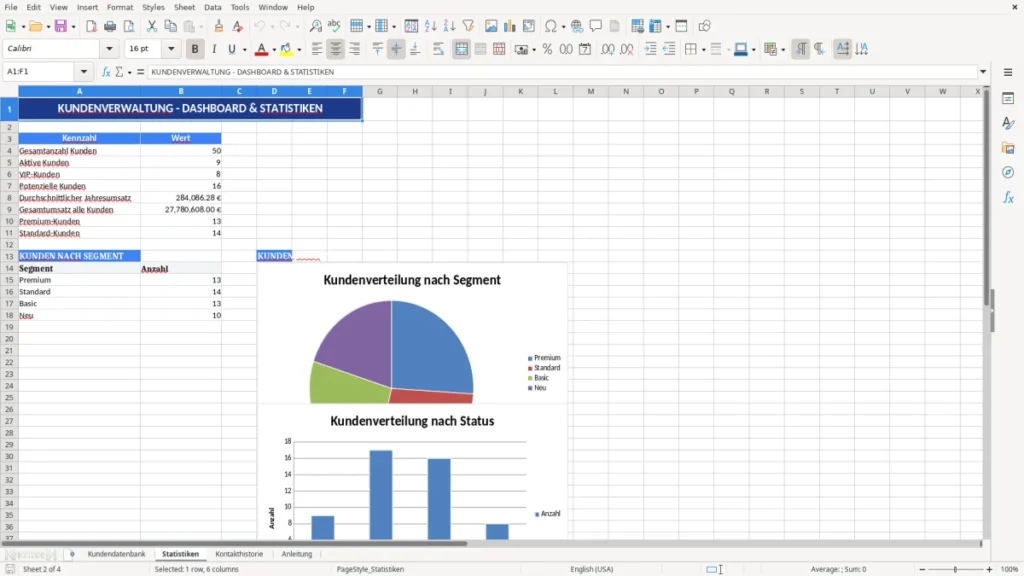Image resolution: width=1024 pixels, height=576 pixels.
Task: Open the Draw functions shapes icon
Action: point(704,26)
